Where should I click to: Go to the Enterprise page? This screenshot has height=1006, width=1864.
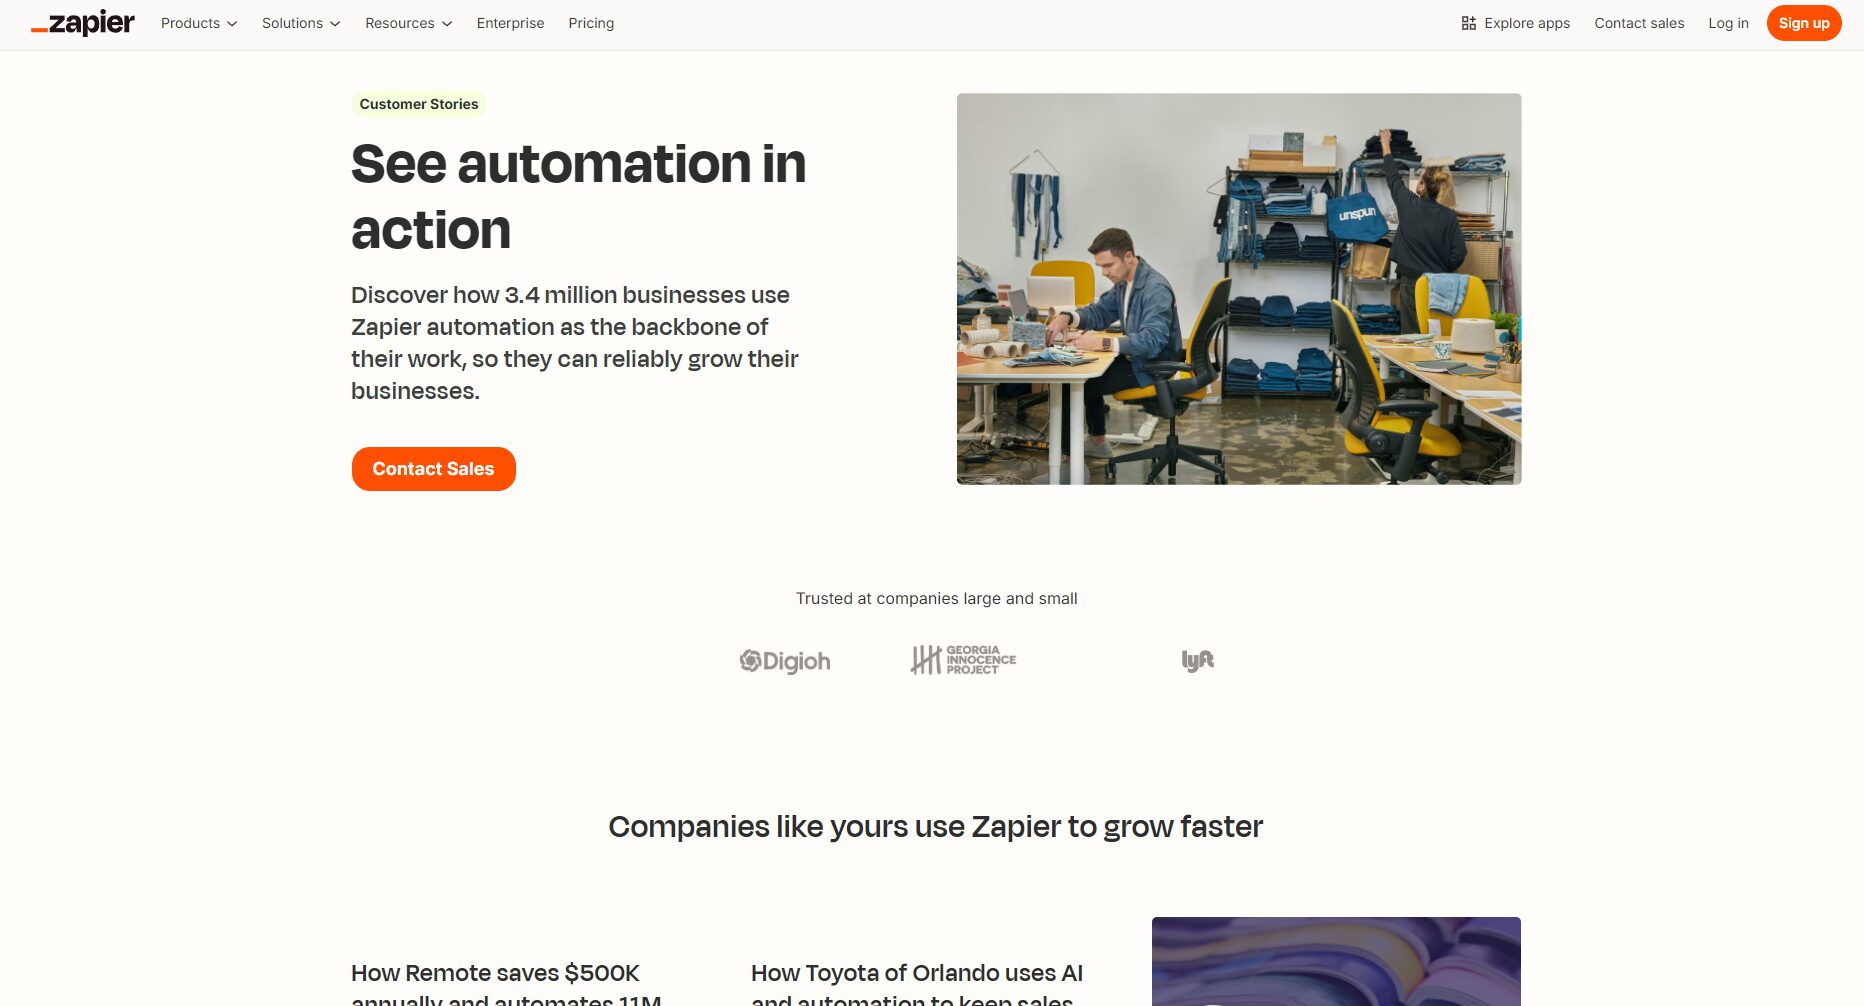pyautogui.click(x=510, y=23)
